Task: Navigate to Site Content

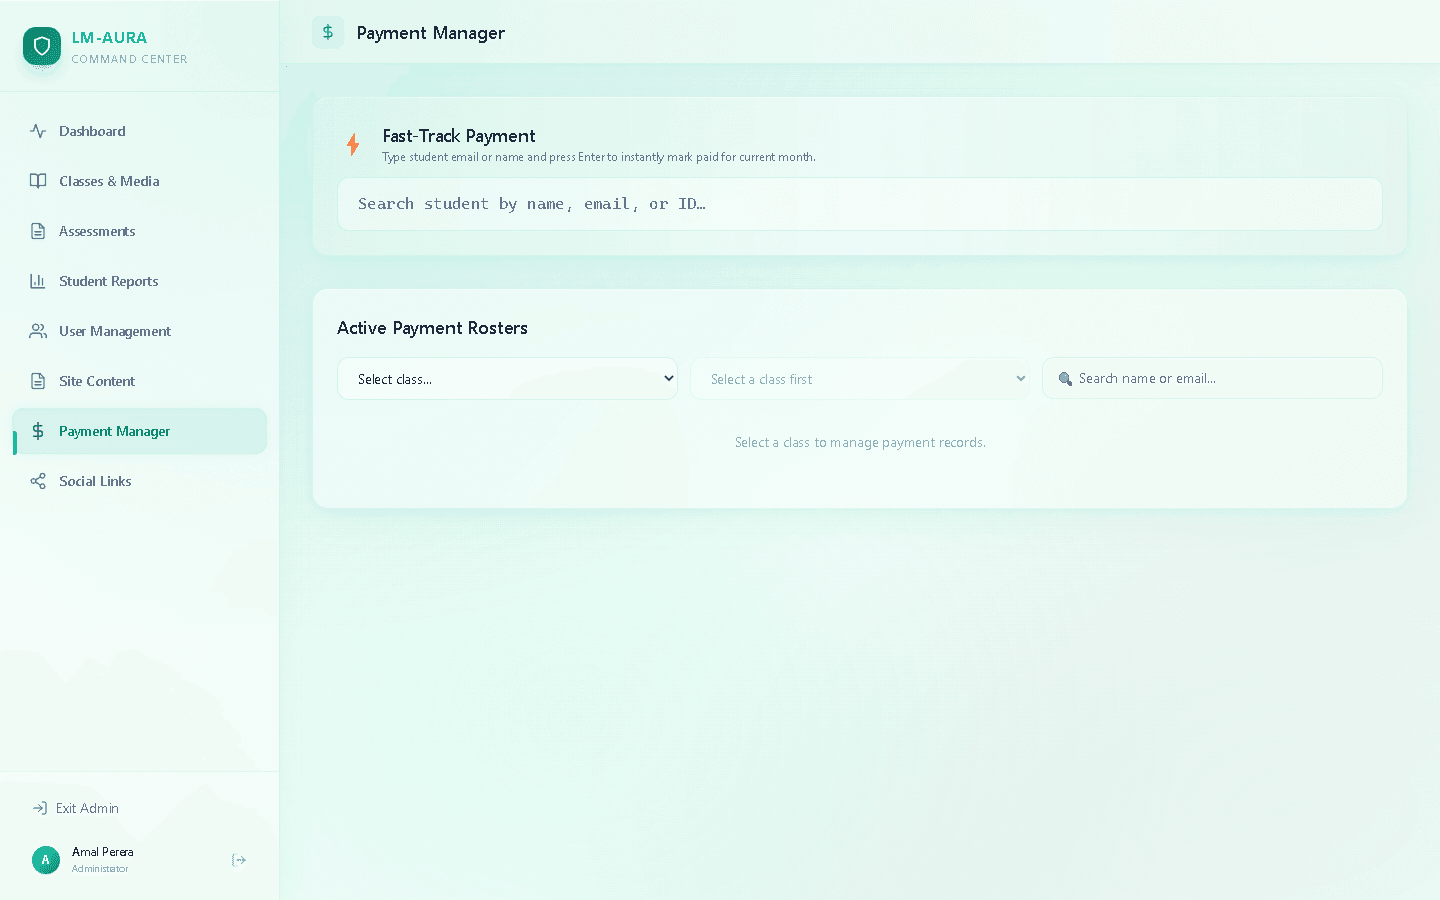Action: pos(140,381)
